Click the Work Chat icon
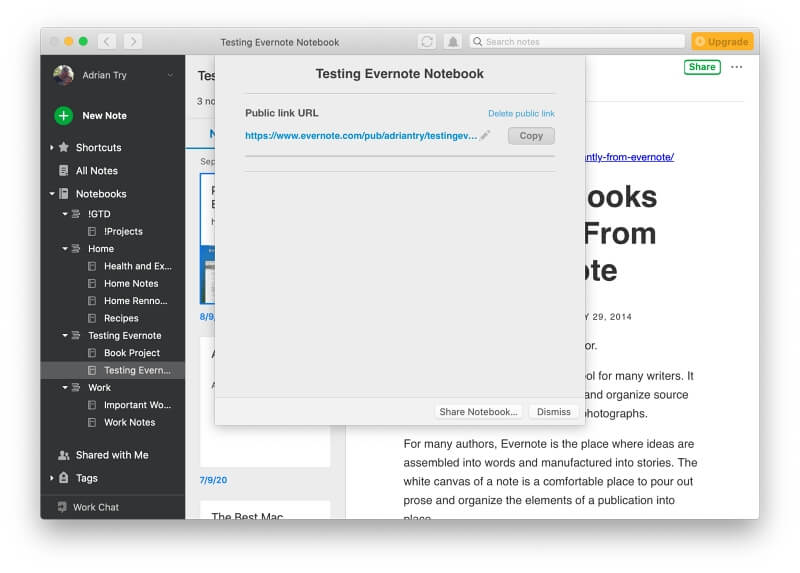The height and width of the screenshot is (573, 800). pos(62,507)
